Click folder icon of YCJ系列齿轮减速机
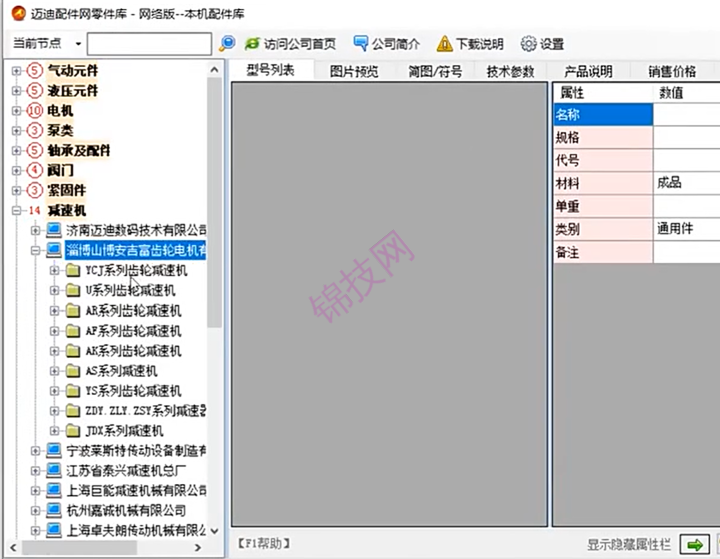Image resolution: width=720 pixels, height=559 pixels. tap(73, 270)
